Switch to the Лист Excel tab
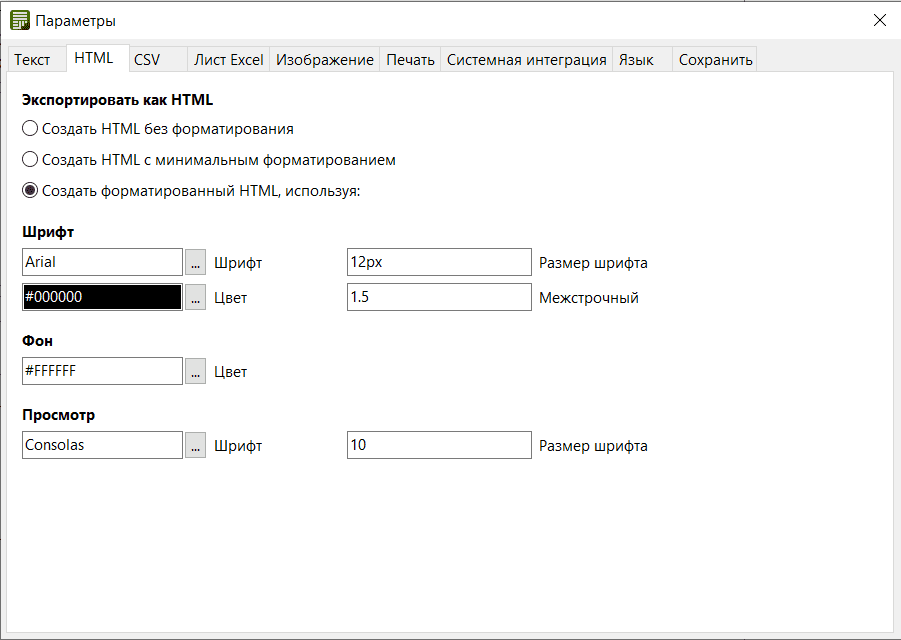 coord(228,60)
